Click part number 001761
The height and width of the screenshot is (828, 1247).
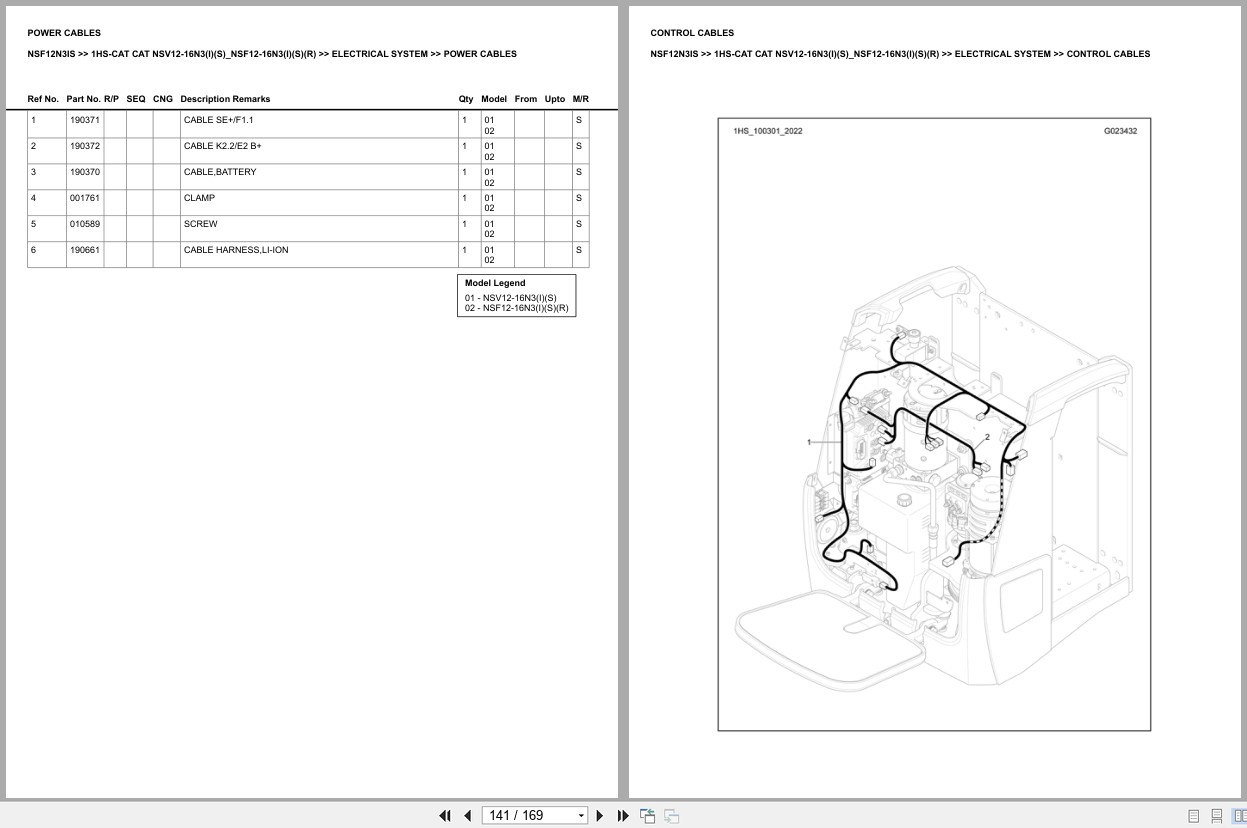tap(85, 198)
